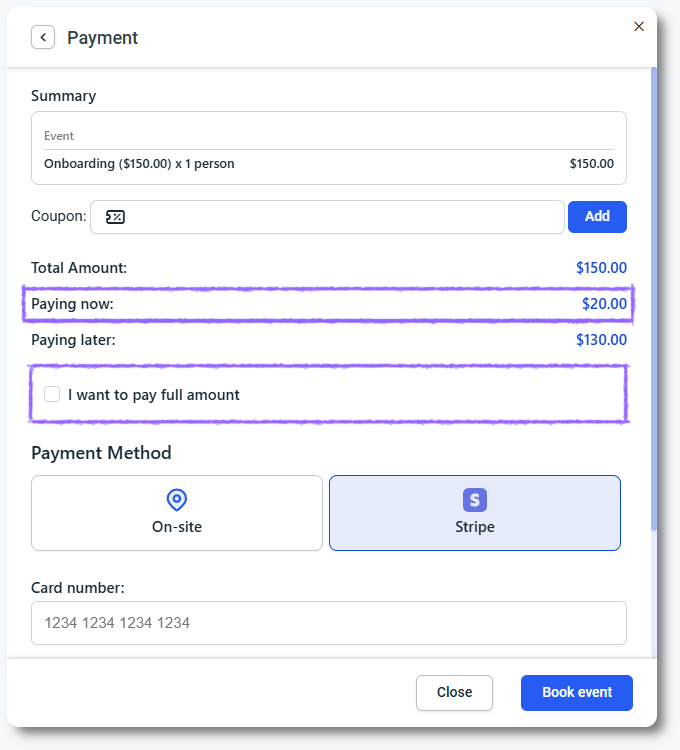Click the coupon ticket icon
This screenshot has height=750, width=680.
tap(116, 217)
